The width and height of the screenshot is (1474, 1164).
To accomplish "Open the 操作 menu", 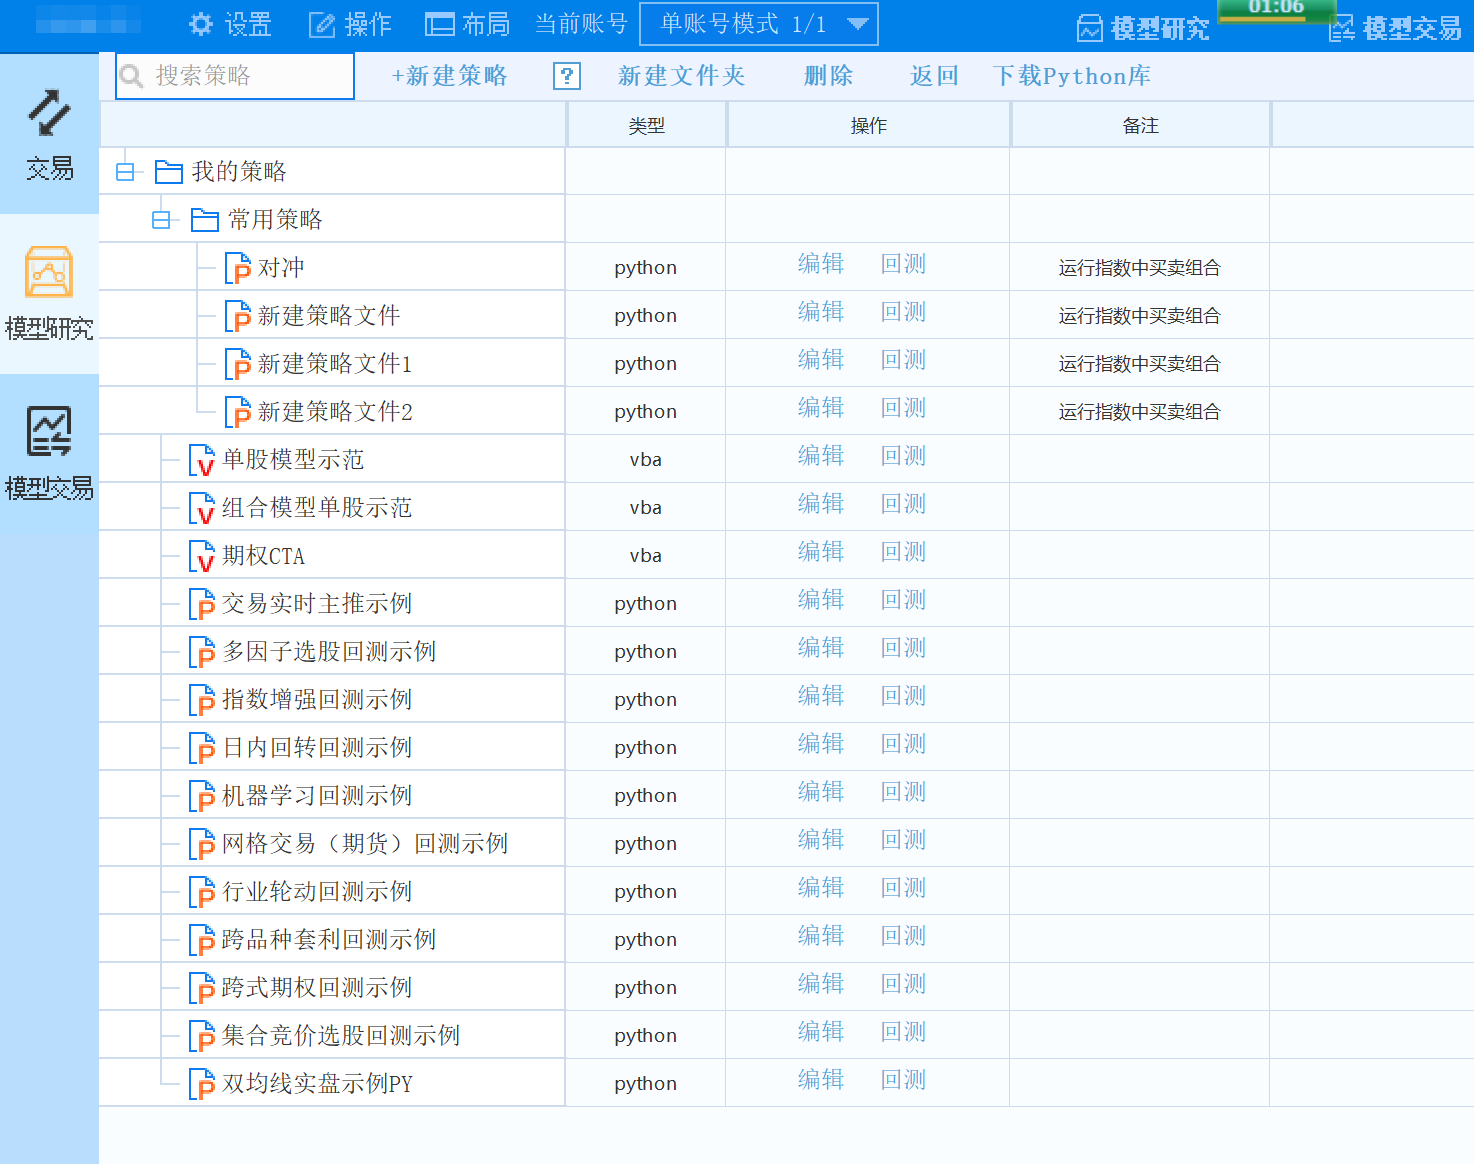I will click(350, 24).
